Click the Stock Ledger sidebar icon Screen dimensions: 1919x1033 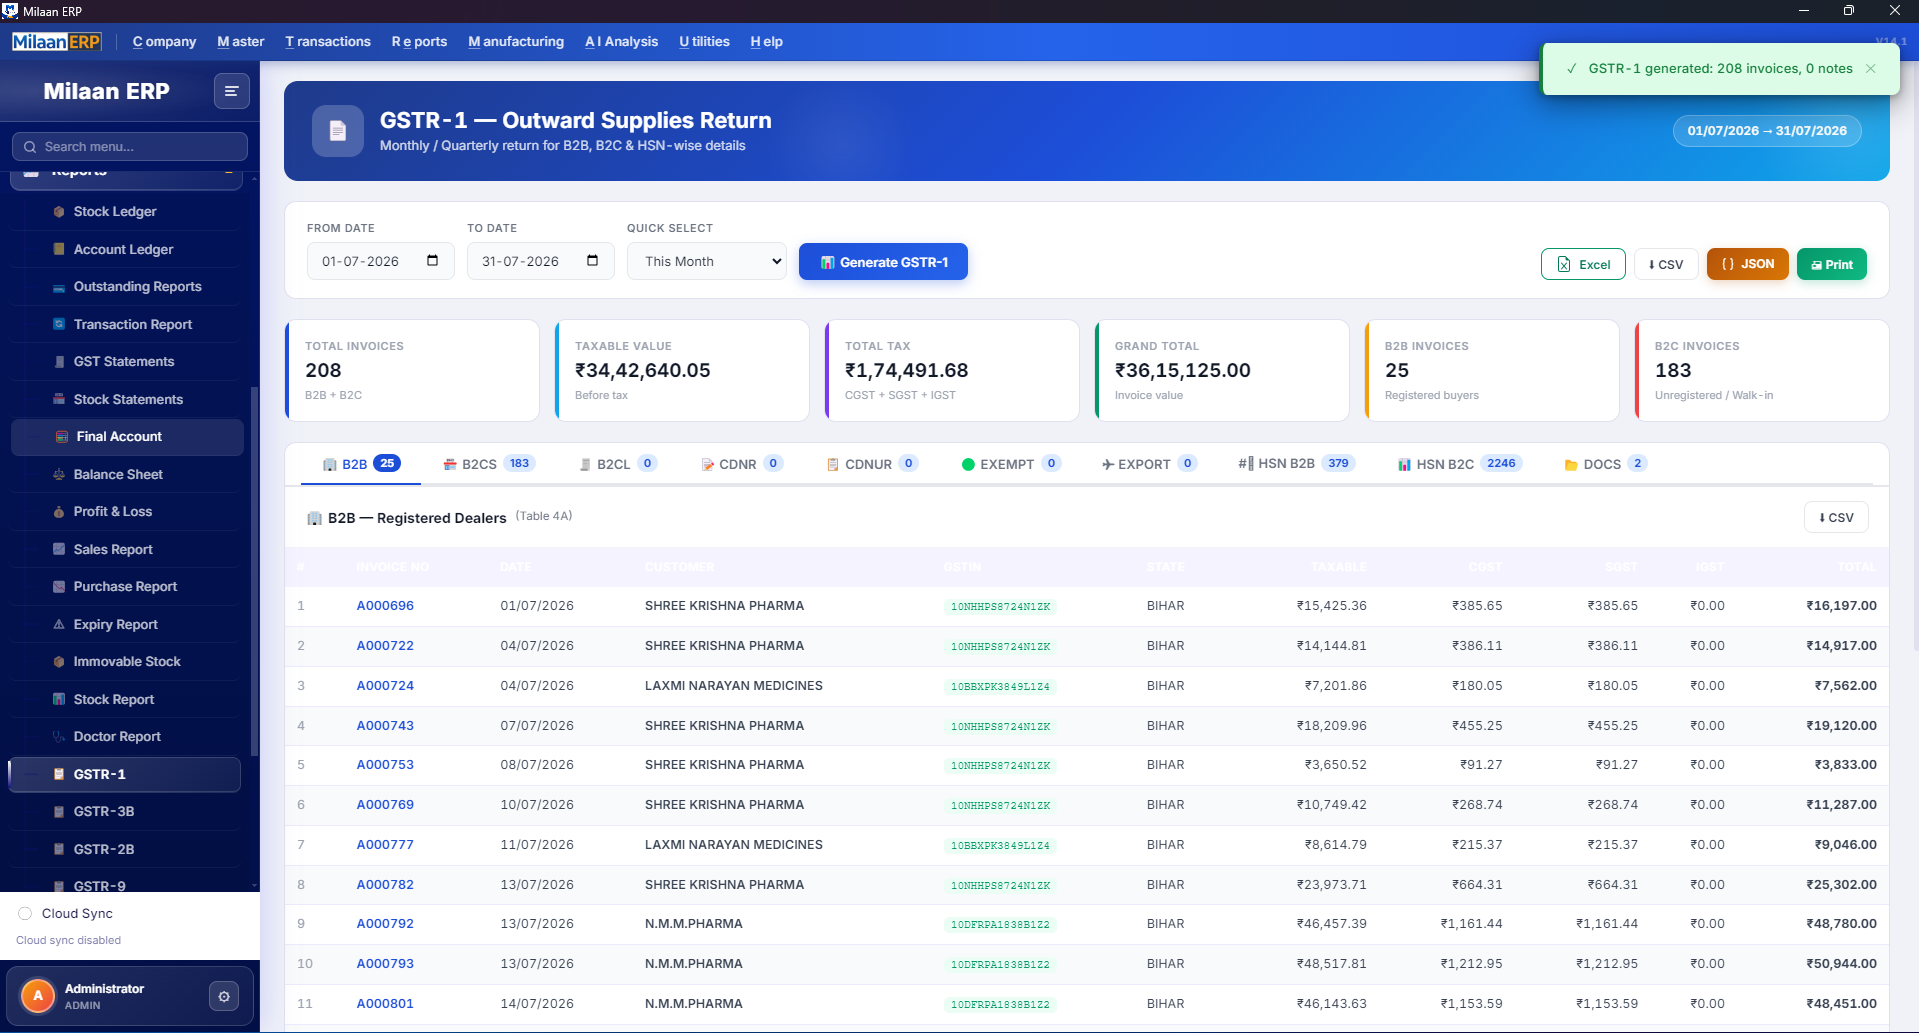click(x=59, y=212)
